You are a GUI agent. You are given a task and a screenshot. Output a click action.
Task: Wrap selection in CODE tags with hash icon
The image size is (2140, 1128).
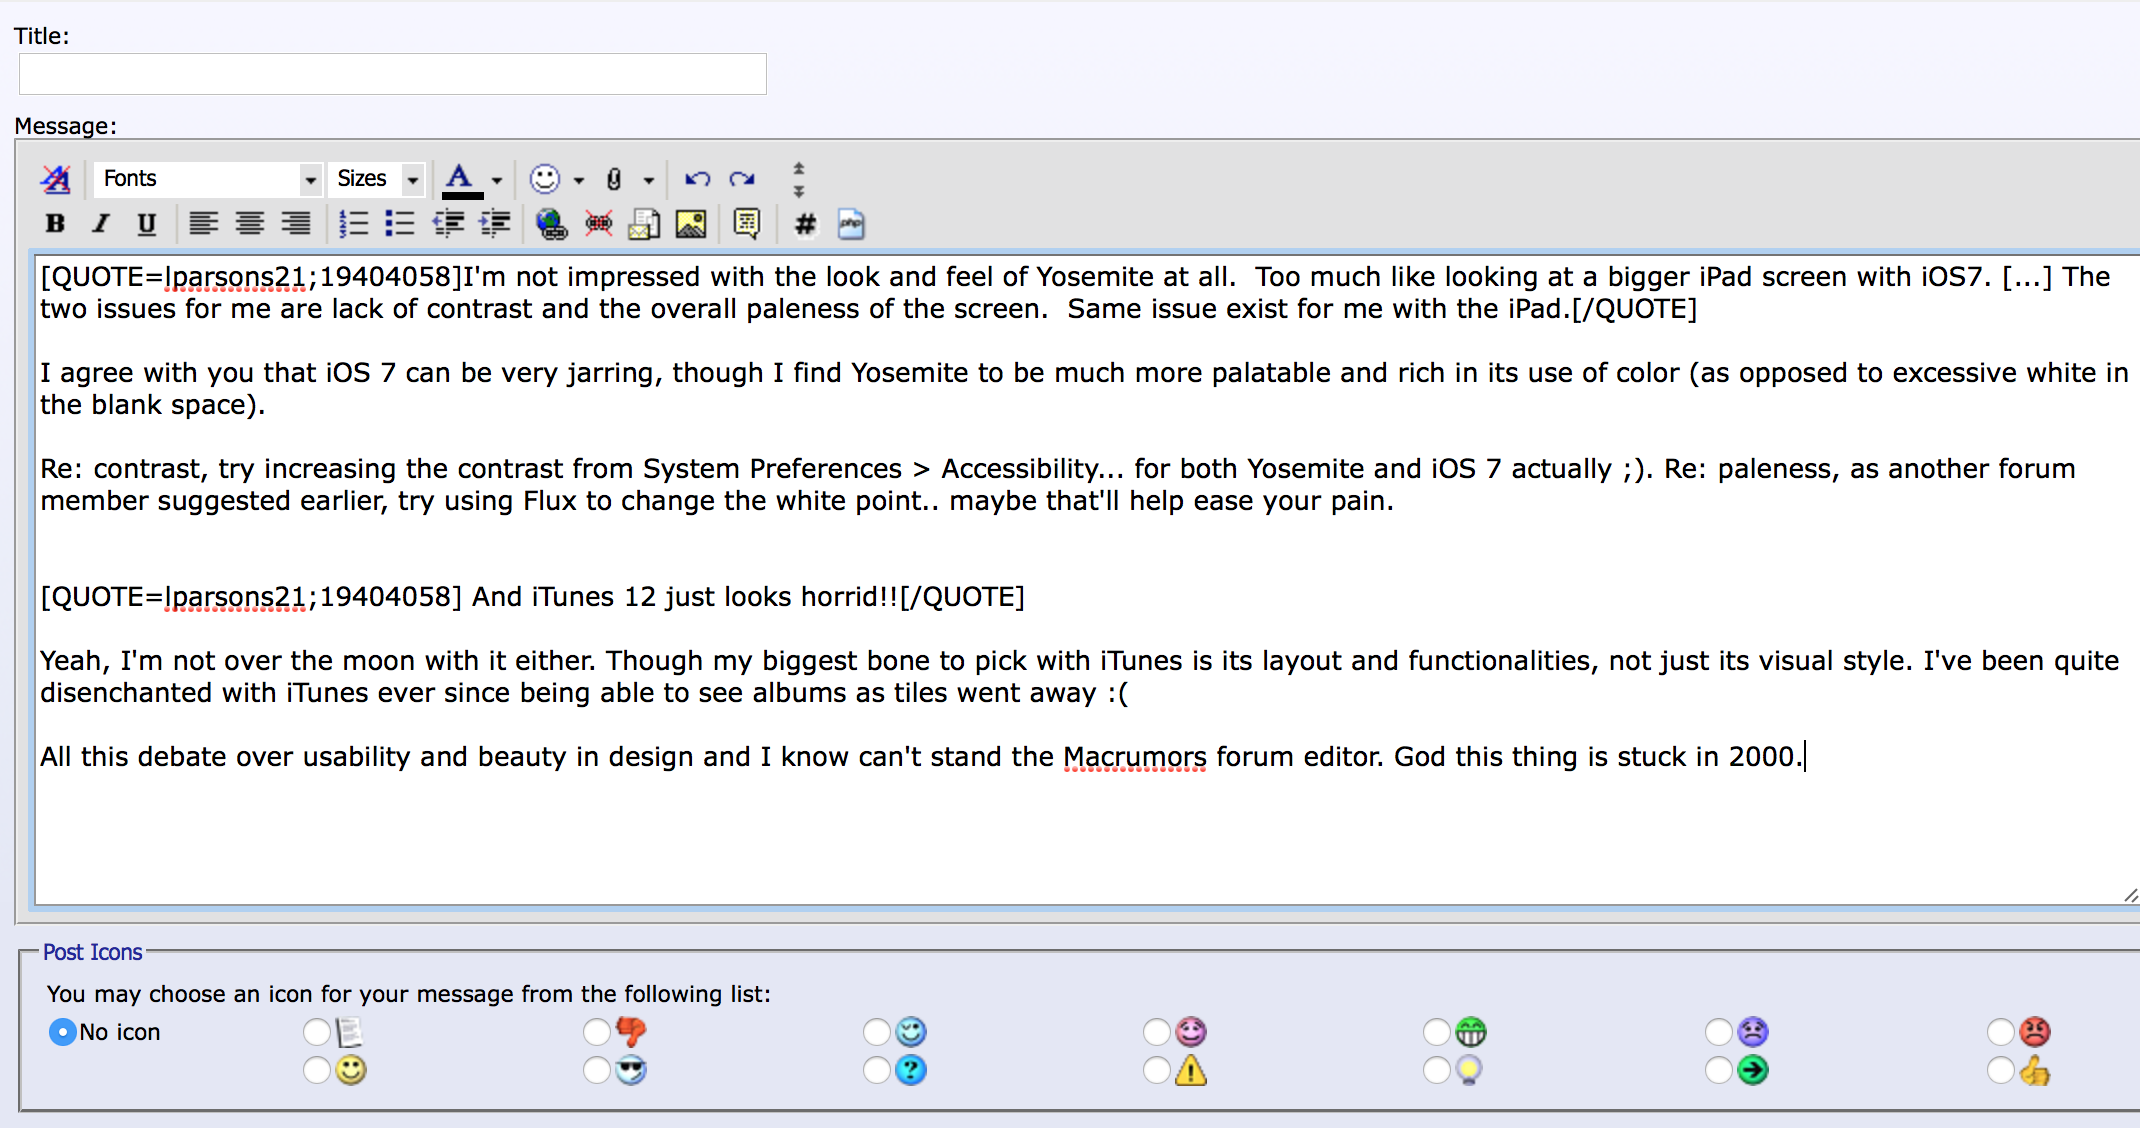[805, 224]
